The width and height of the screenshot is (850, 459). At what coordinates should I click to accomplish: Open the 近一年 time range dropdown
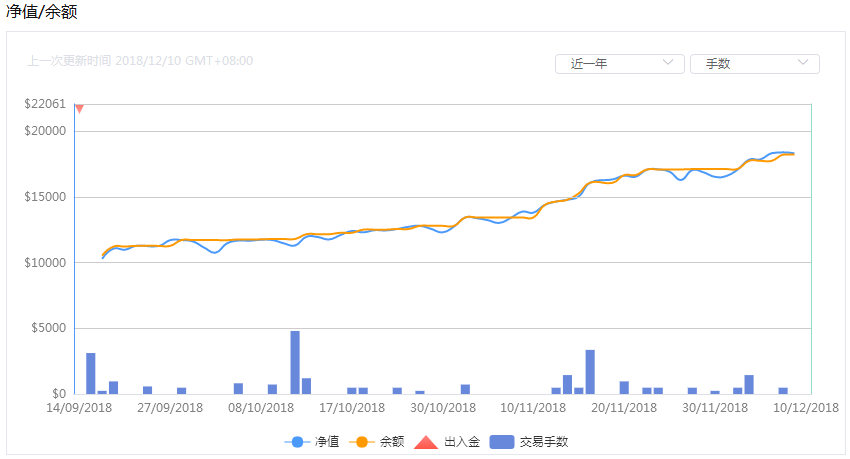click(x=619, y=64)
